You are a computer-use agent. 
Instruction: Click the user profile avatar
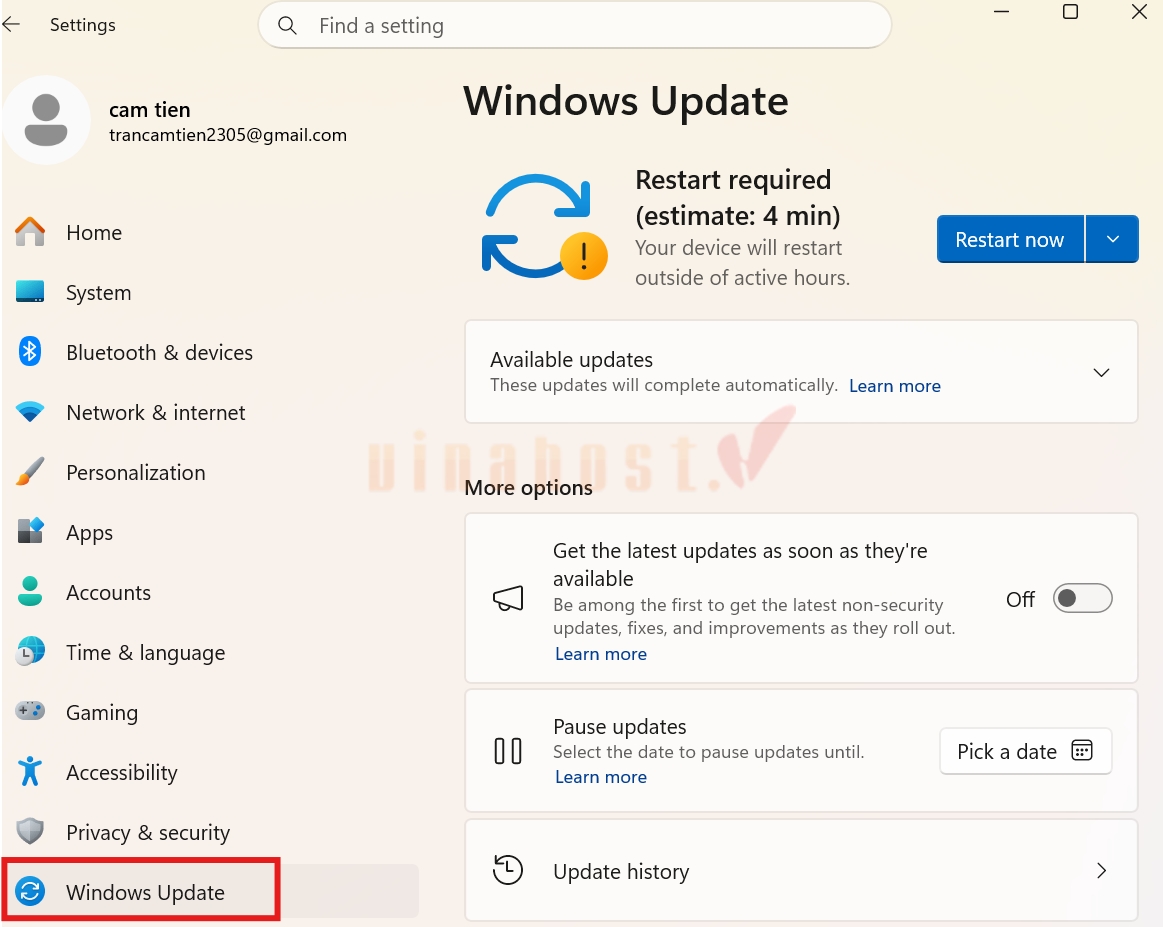(x=46, y=120)
